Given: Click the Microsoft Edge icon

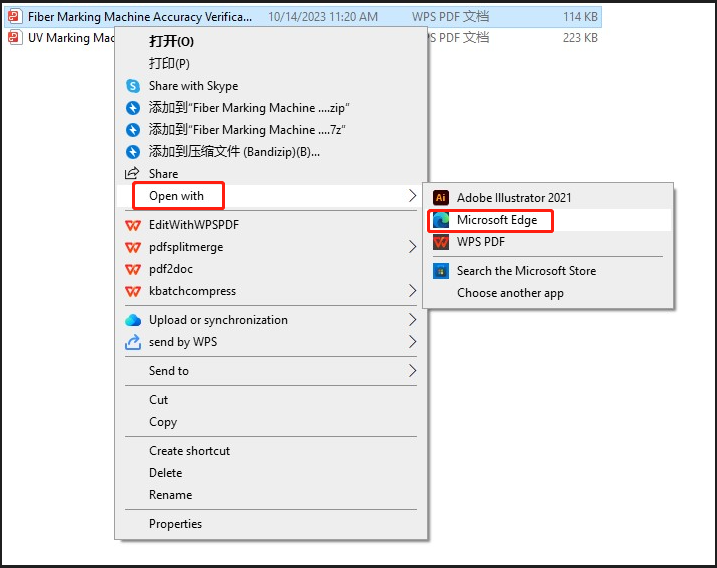Looking at the screenshot, I should pos(441,220).
